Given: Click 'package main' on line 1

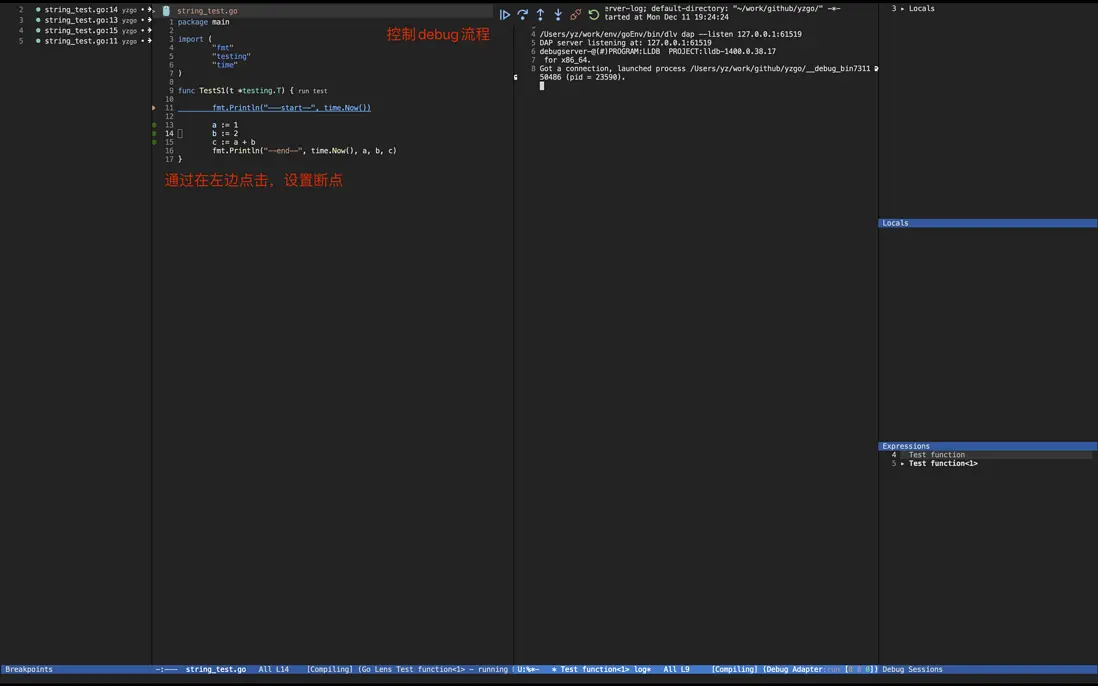Looking at the screenshot, I should pos(203,22).
